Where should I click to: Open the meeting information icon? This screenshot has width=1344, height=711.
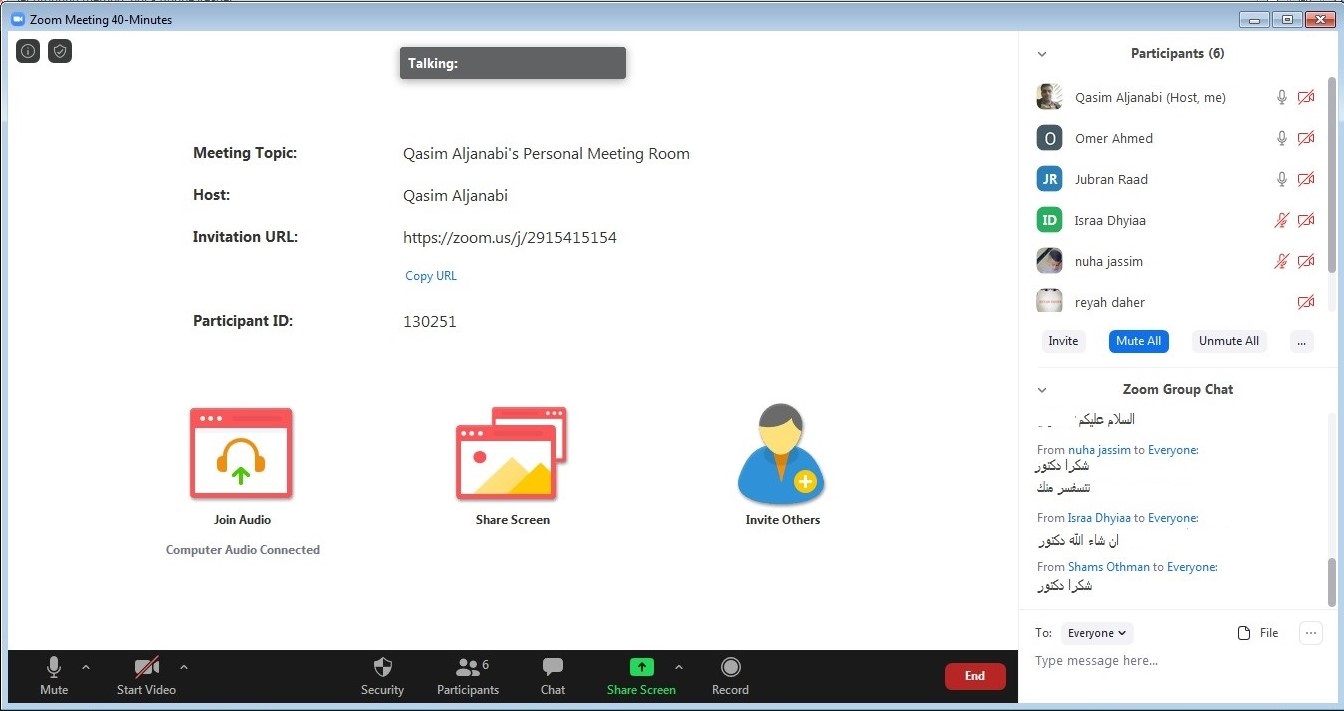(x=28, y=51)
